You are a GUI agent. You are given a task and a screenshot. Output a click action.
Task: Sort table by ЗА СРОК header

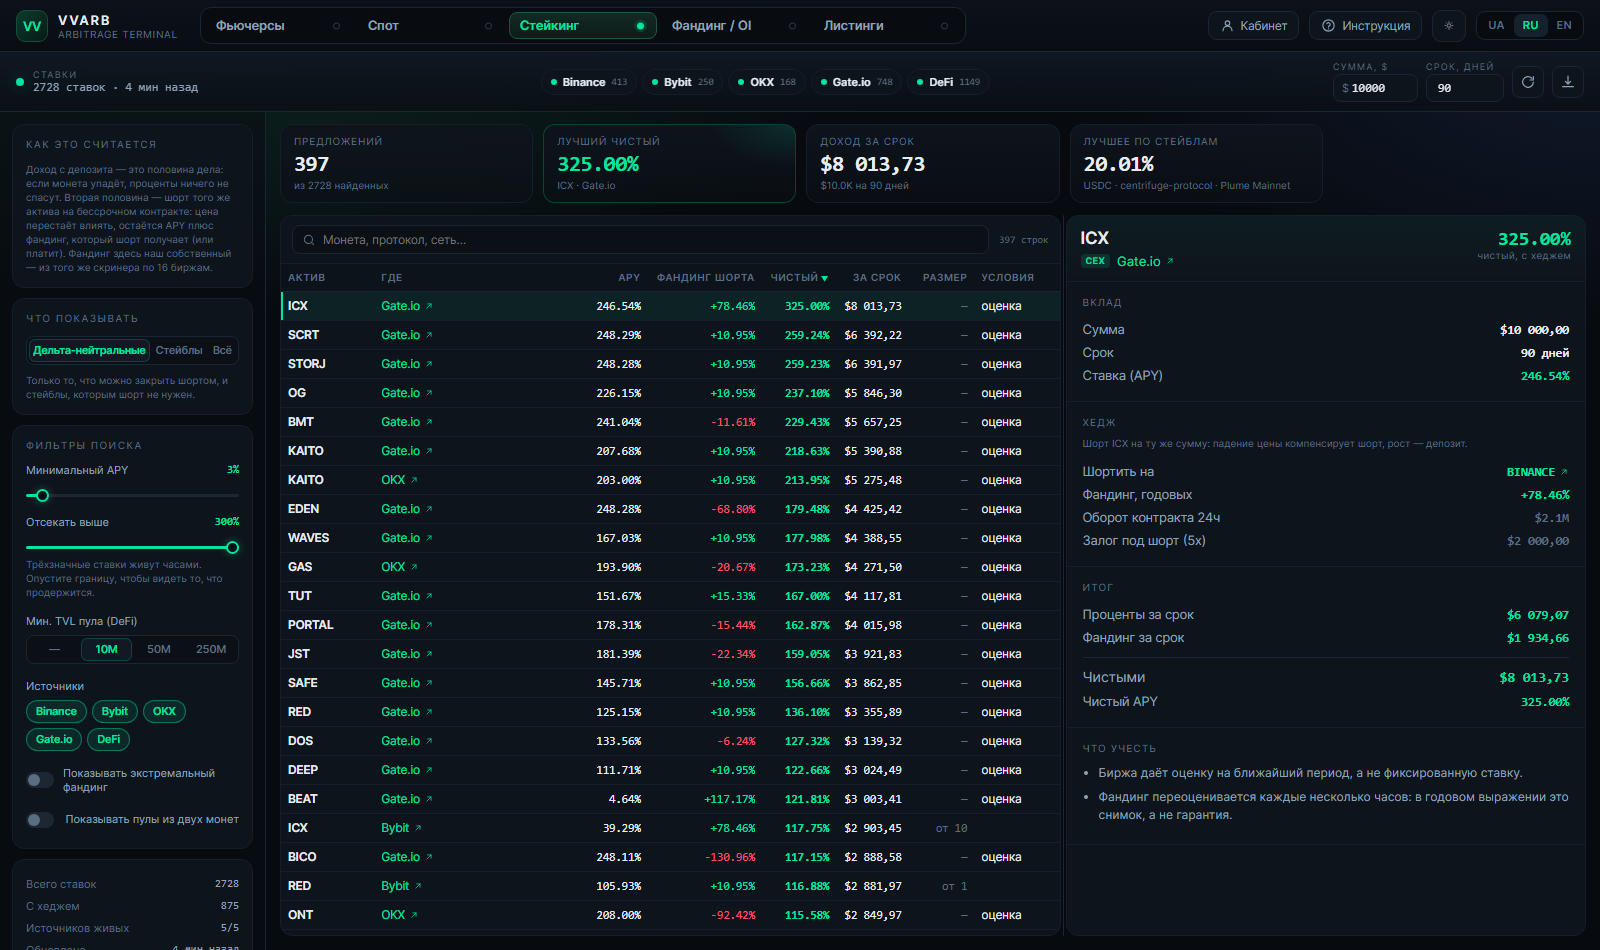pyautogui.click(x=877, y=278)
